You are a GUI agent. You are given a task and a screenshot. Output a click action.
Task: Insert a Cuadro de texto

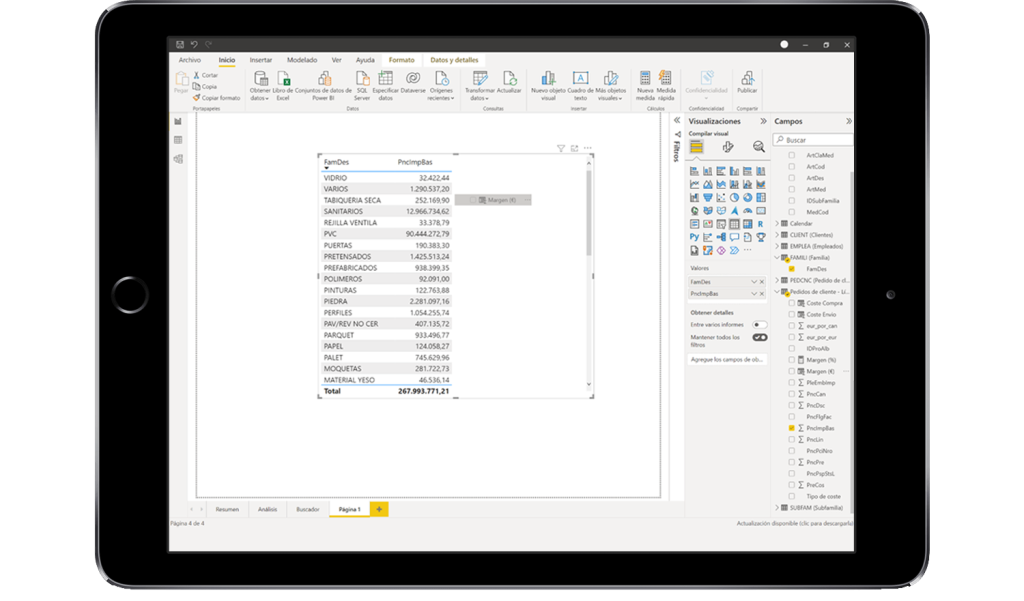pos(580,81)
